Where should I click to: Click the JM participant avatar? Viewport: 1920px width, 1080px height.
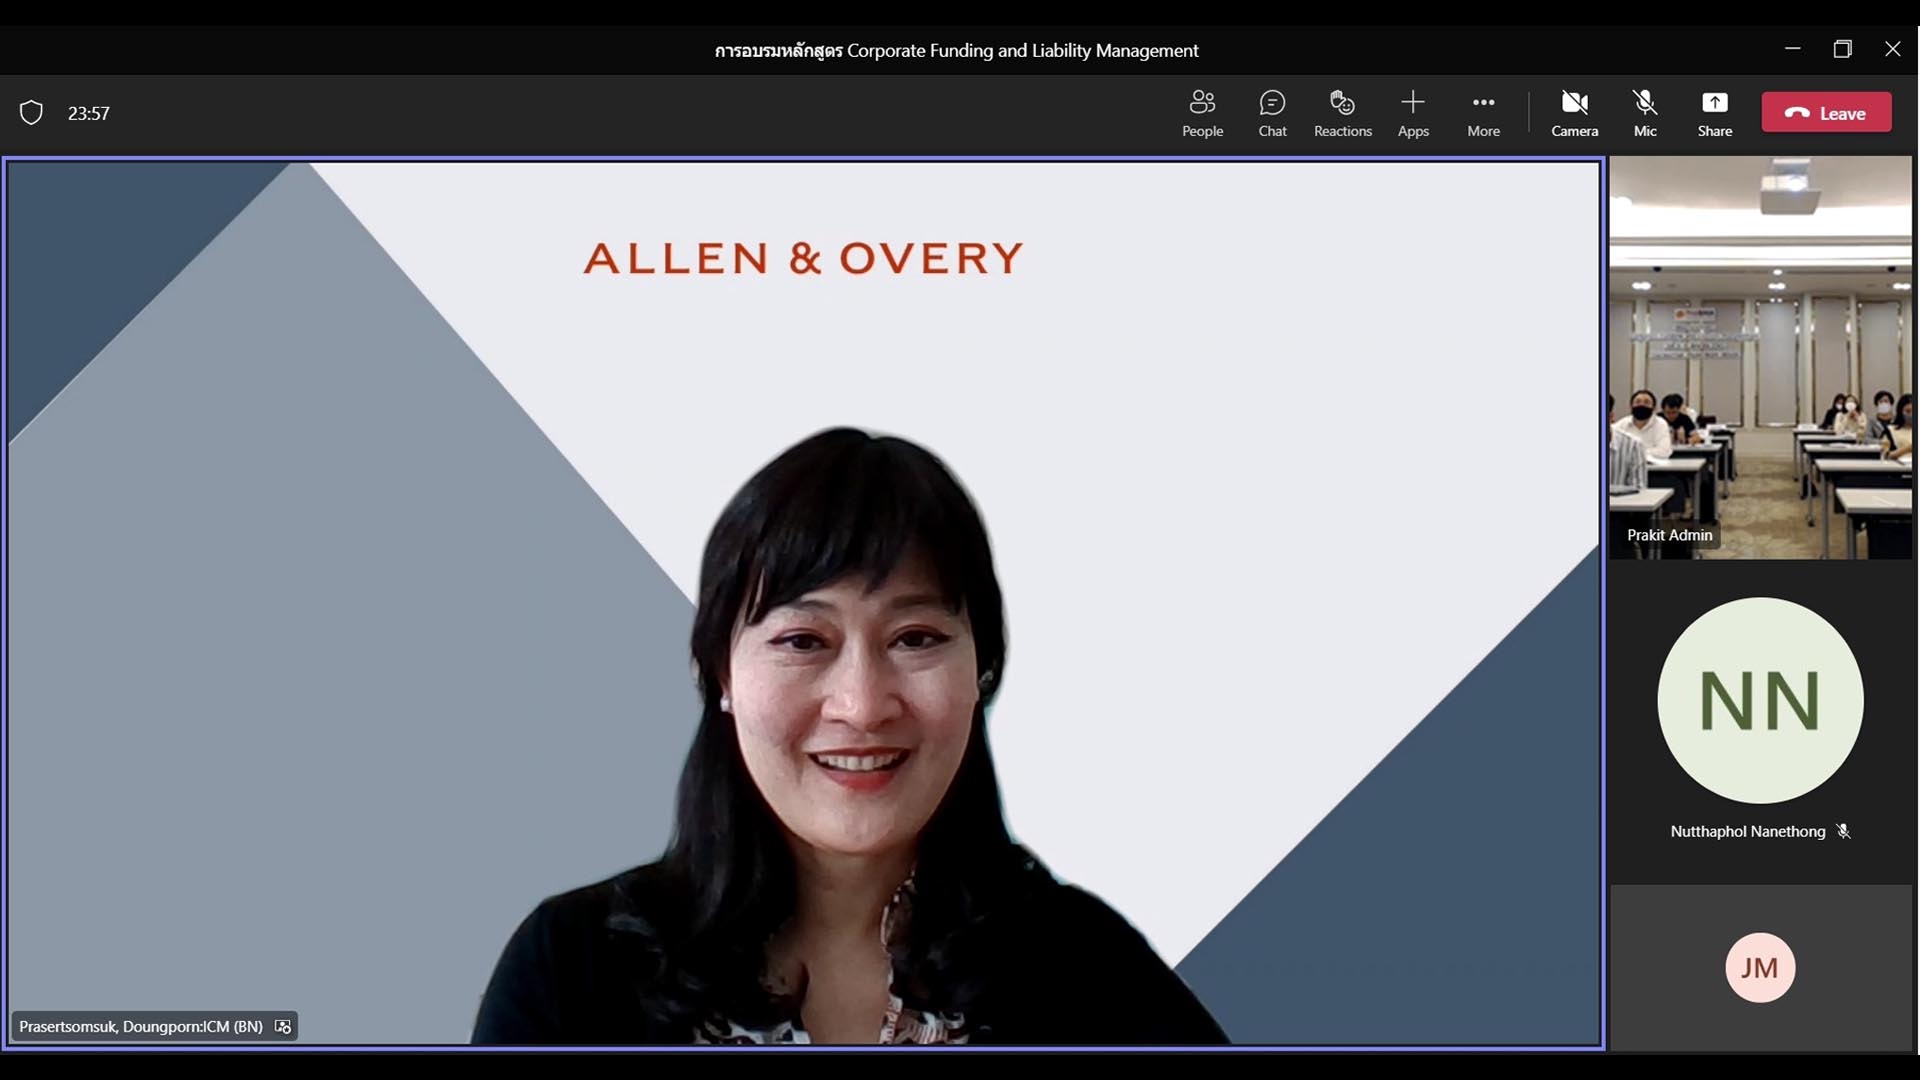click(x=1760, y=967)
